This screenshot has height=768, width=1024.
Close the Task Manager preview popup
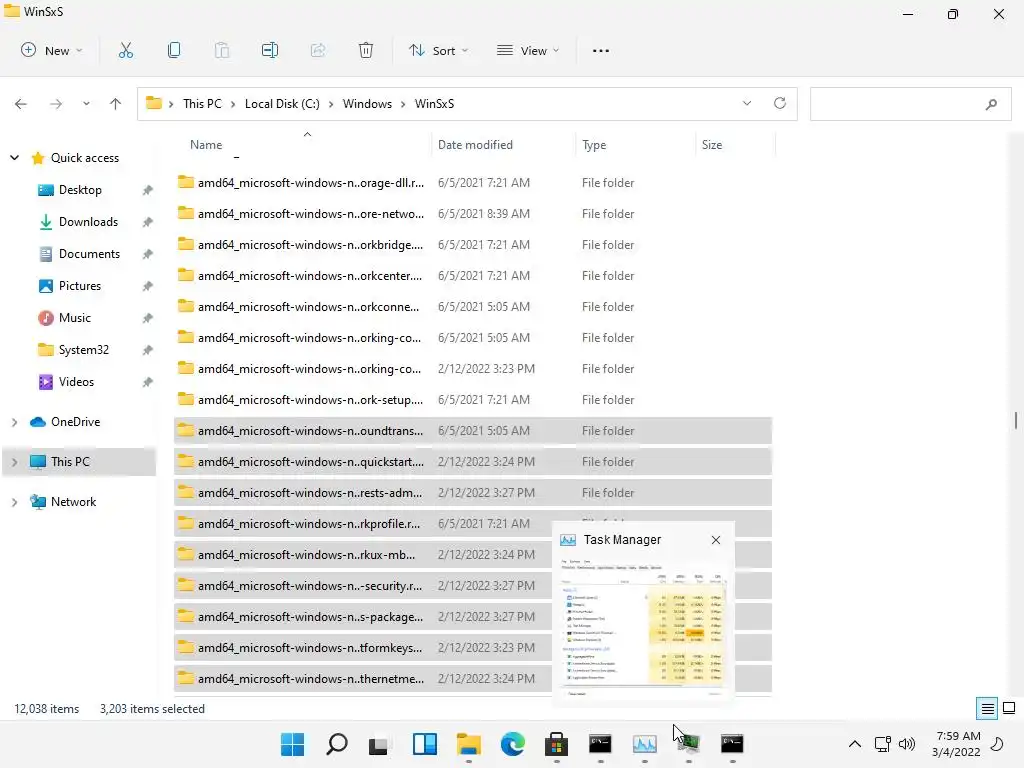716,539
